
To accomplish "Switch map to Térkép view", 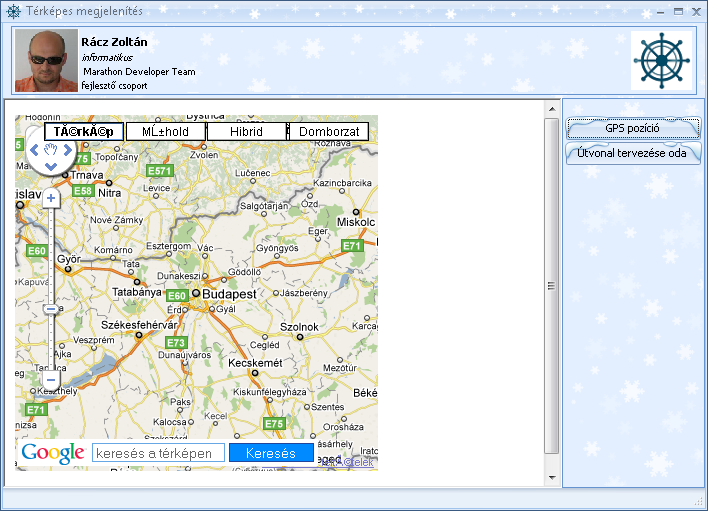I will click(84, 132).
